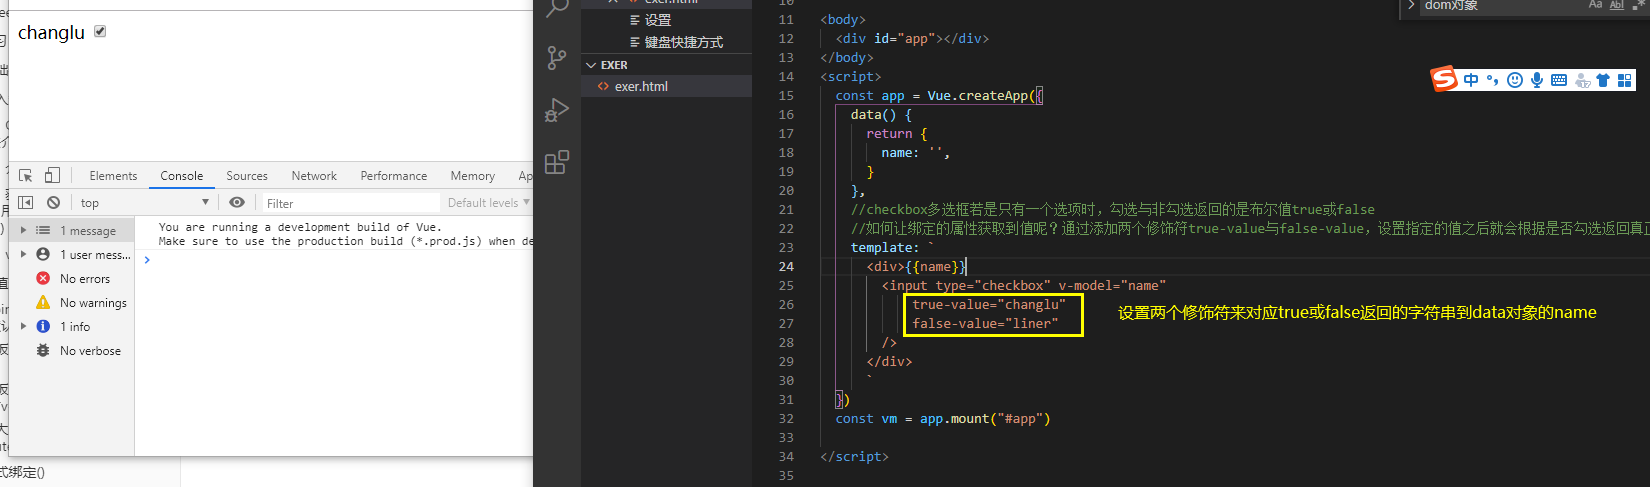Toggle Use Regular Expression in find widget

coord(1638,5)
